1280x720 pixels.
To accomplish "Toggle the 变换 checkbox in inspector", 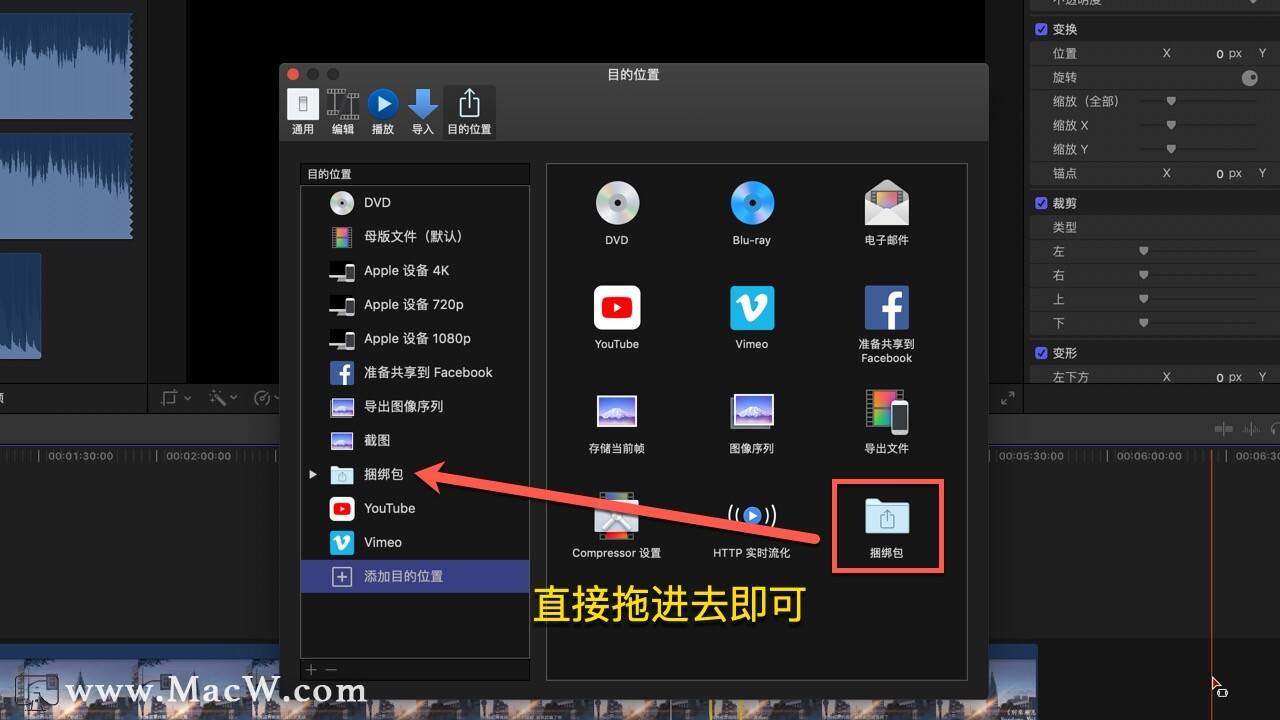I will [1041, 29].
